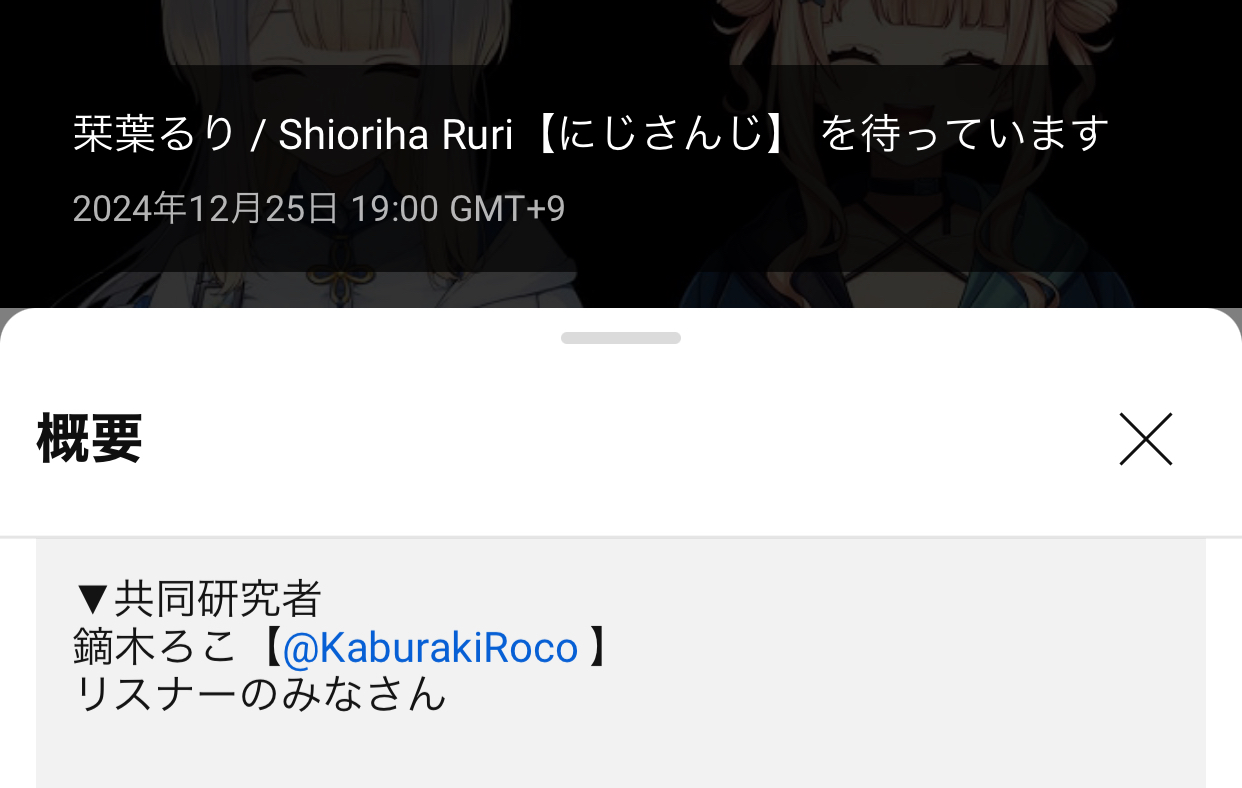Image resolution: width=1242 pixels, height=788 pixels.
Task: Click the ▼ triangle before 共同研究者
Action: click(x=92, y=599)
